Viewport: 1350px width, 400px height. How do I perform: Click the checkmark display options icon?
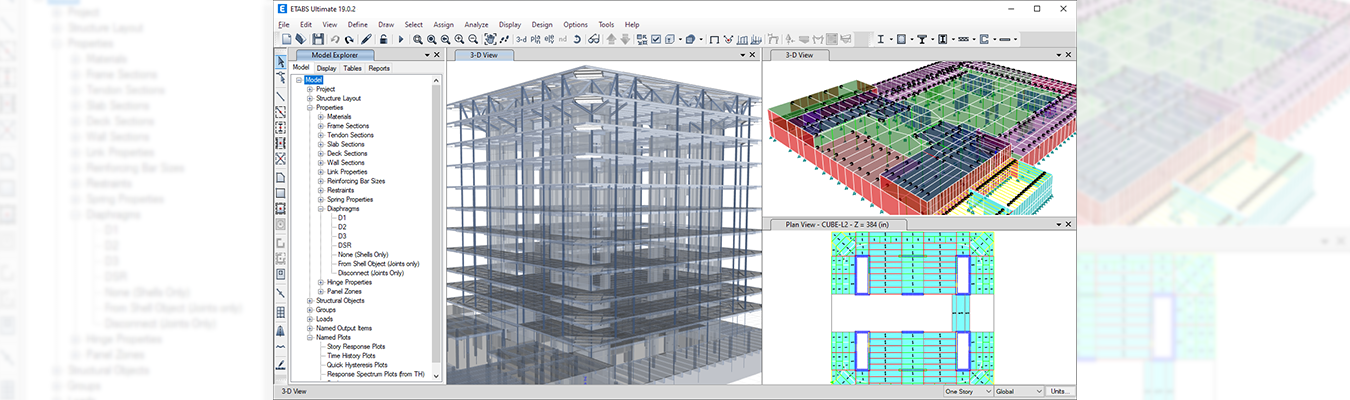tap(656, 39)
